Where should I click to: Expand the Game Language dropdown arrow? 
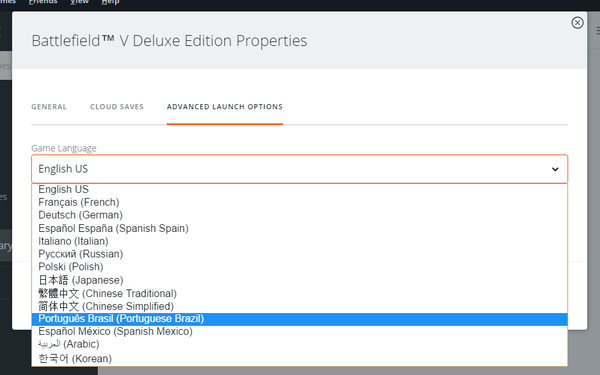(555, 169)
